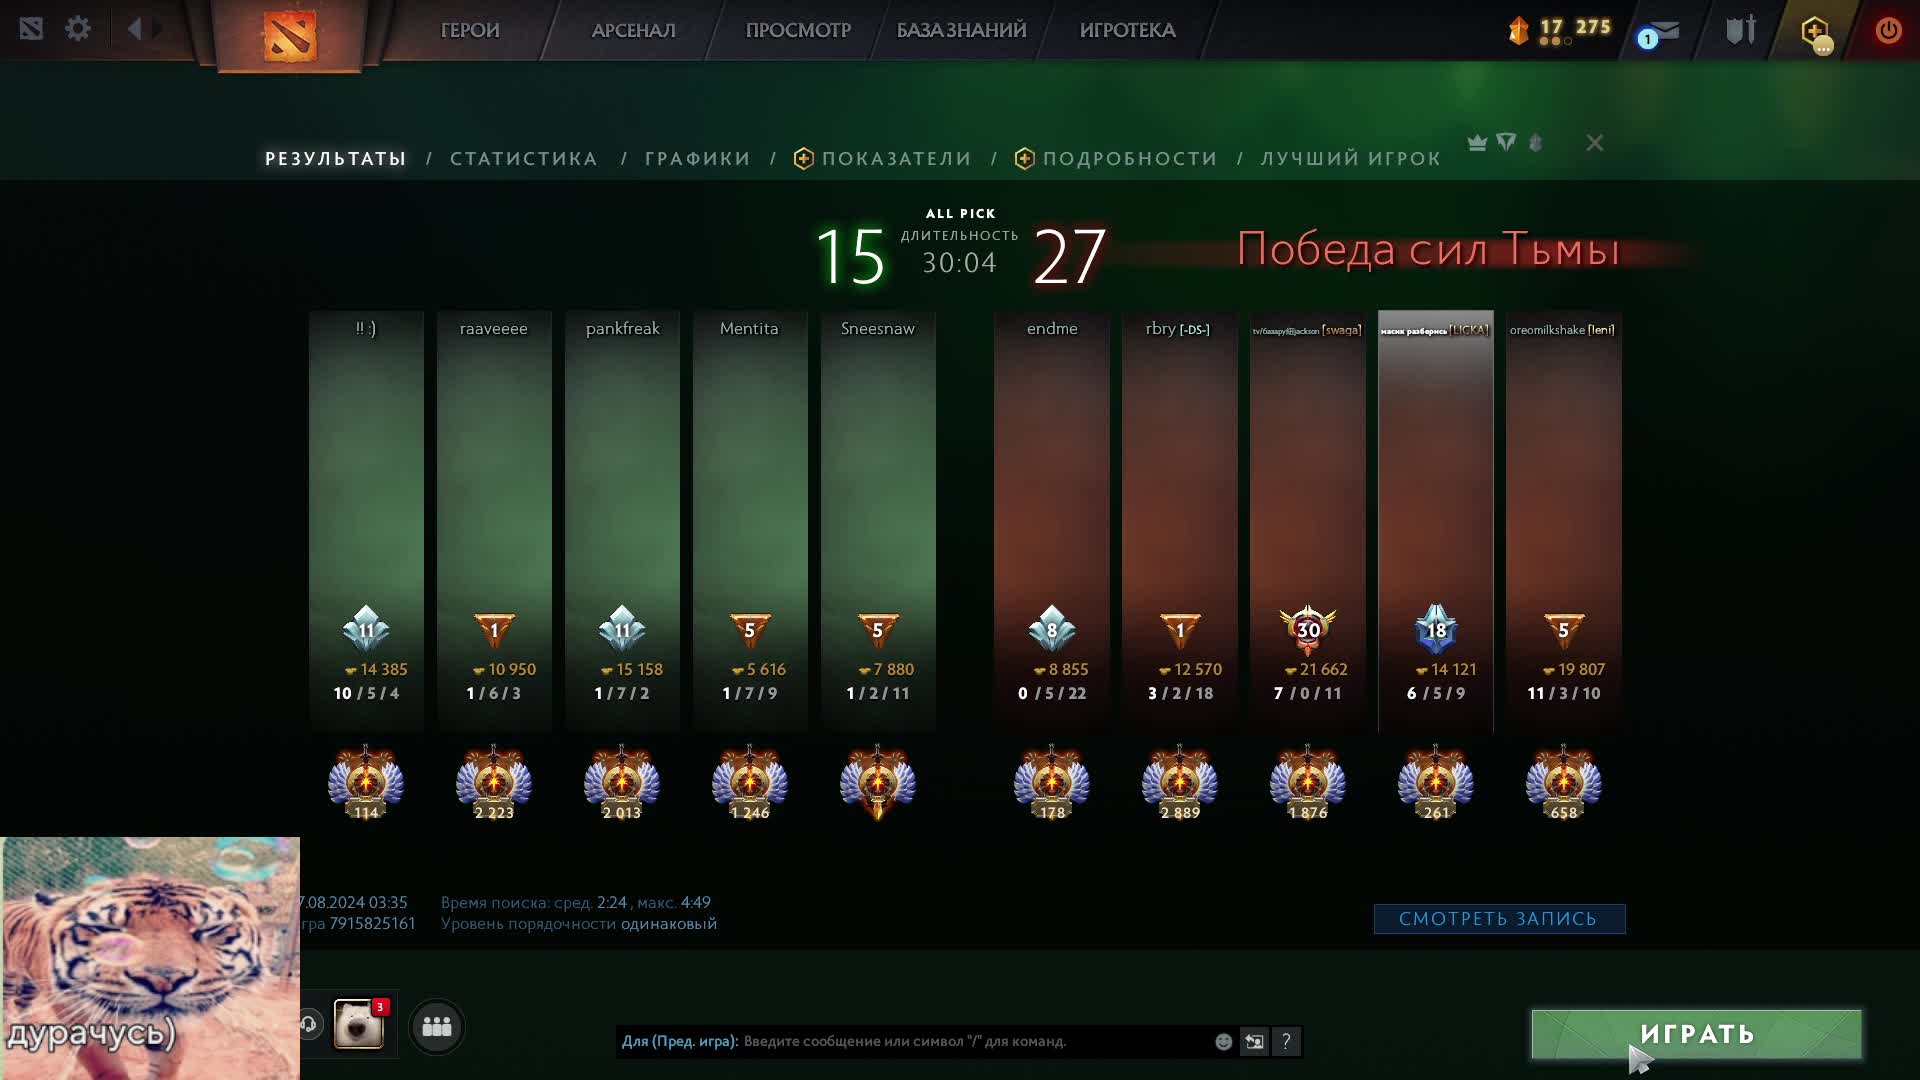Click the voice headset icon near avatar

[x=309, y=1024]
